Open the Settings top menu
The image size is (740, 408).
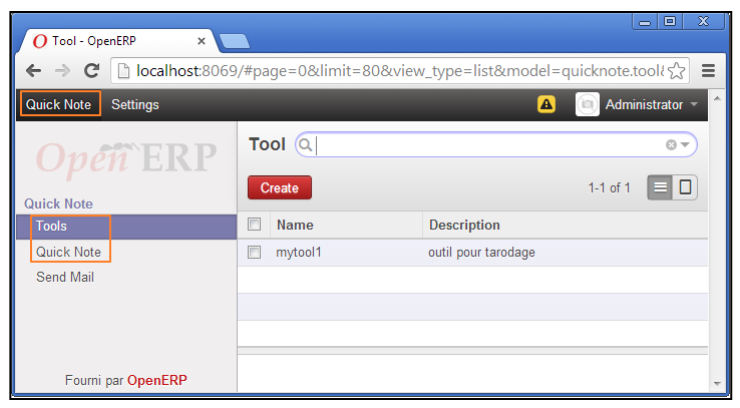tap(135, 104)
